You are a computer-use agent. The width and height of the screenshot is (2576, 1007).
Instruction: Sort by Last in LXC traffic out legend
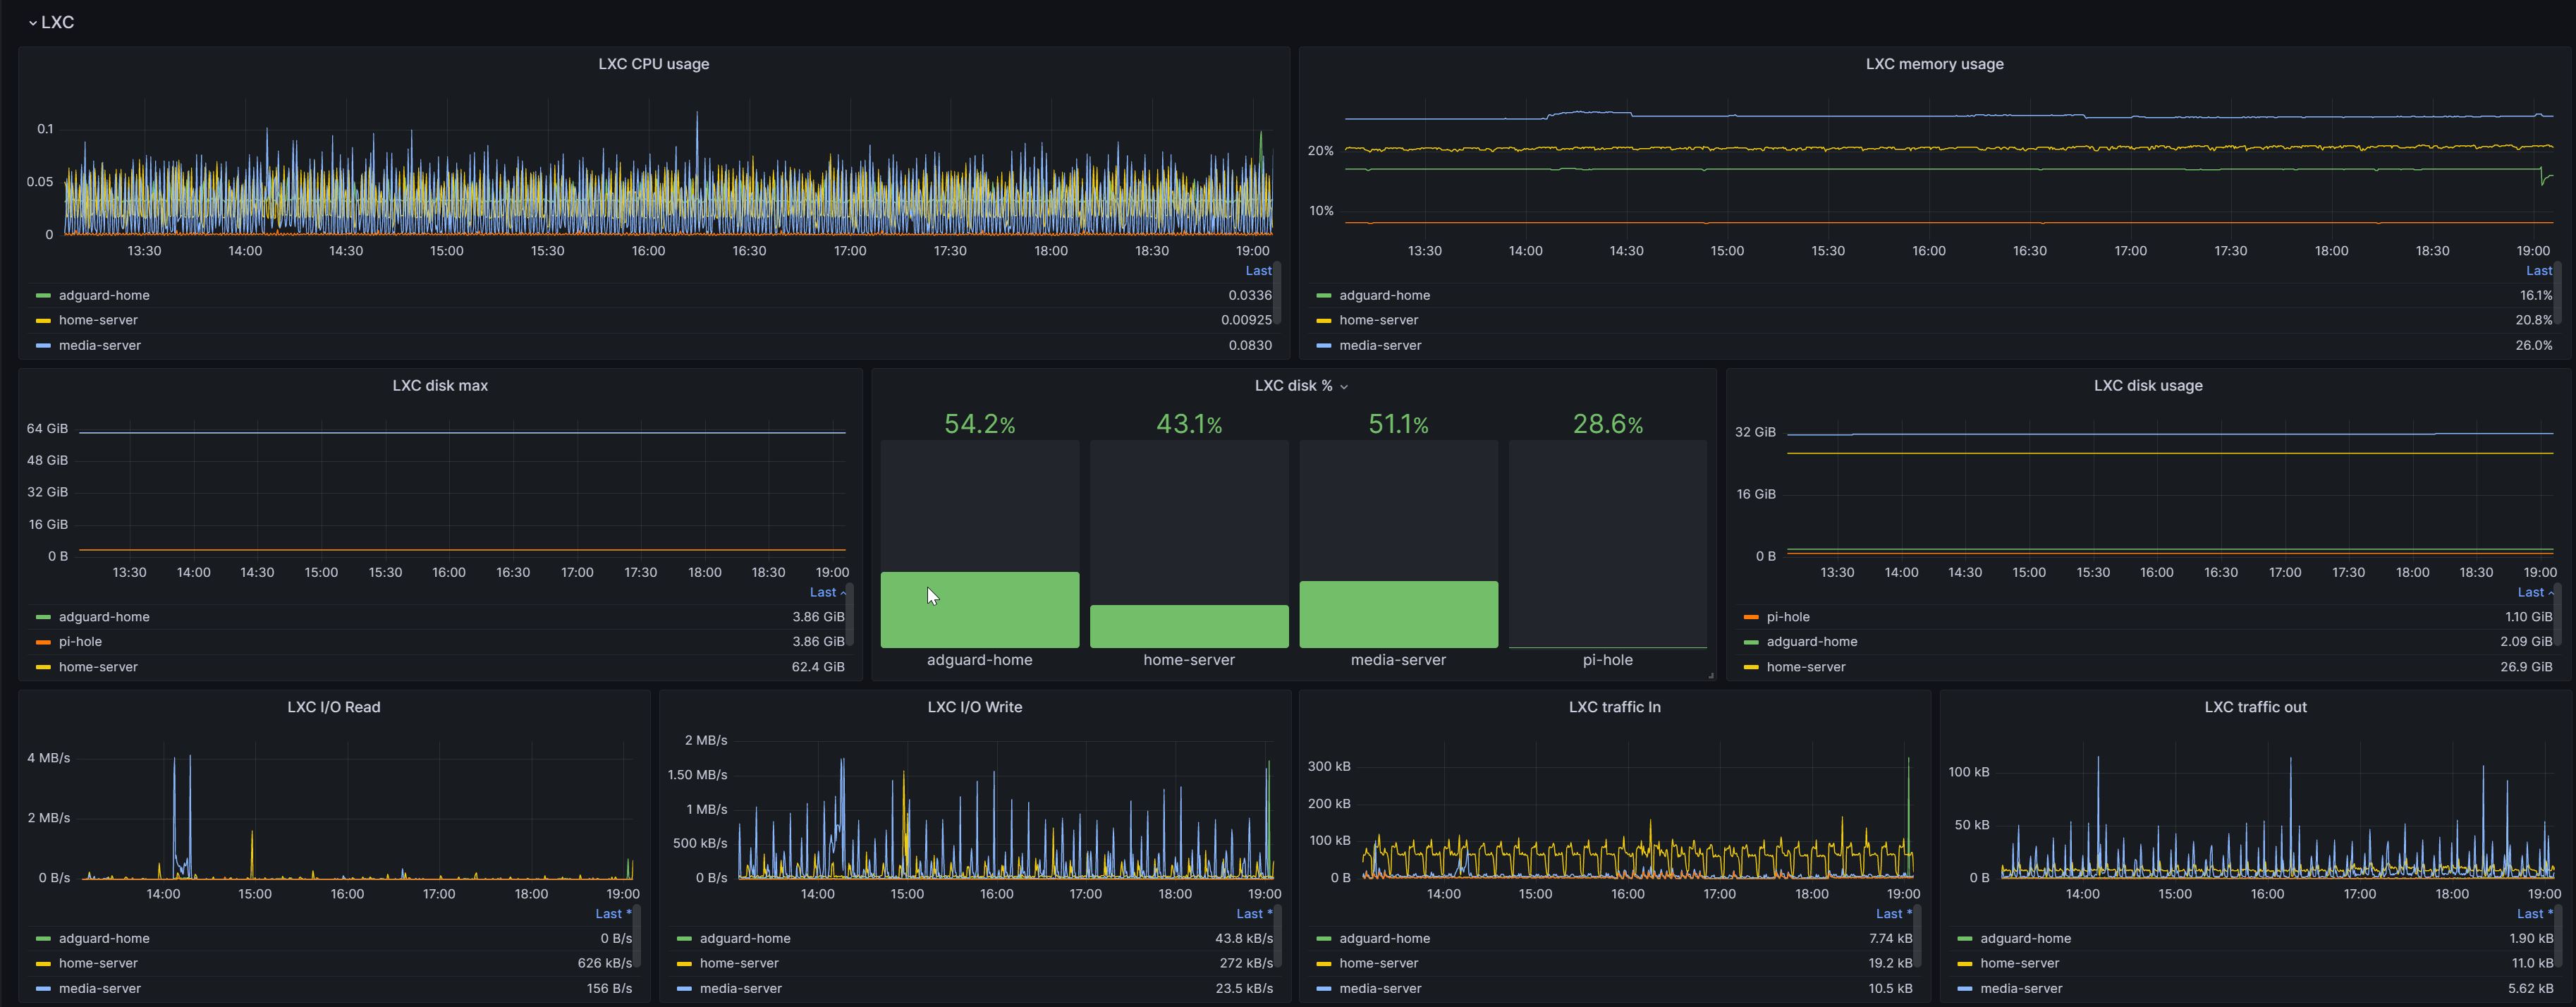pyautogui.click(x=2529, y=914)
